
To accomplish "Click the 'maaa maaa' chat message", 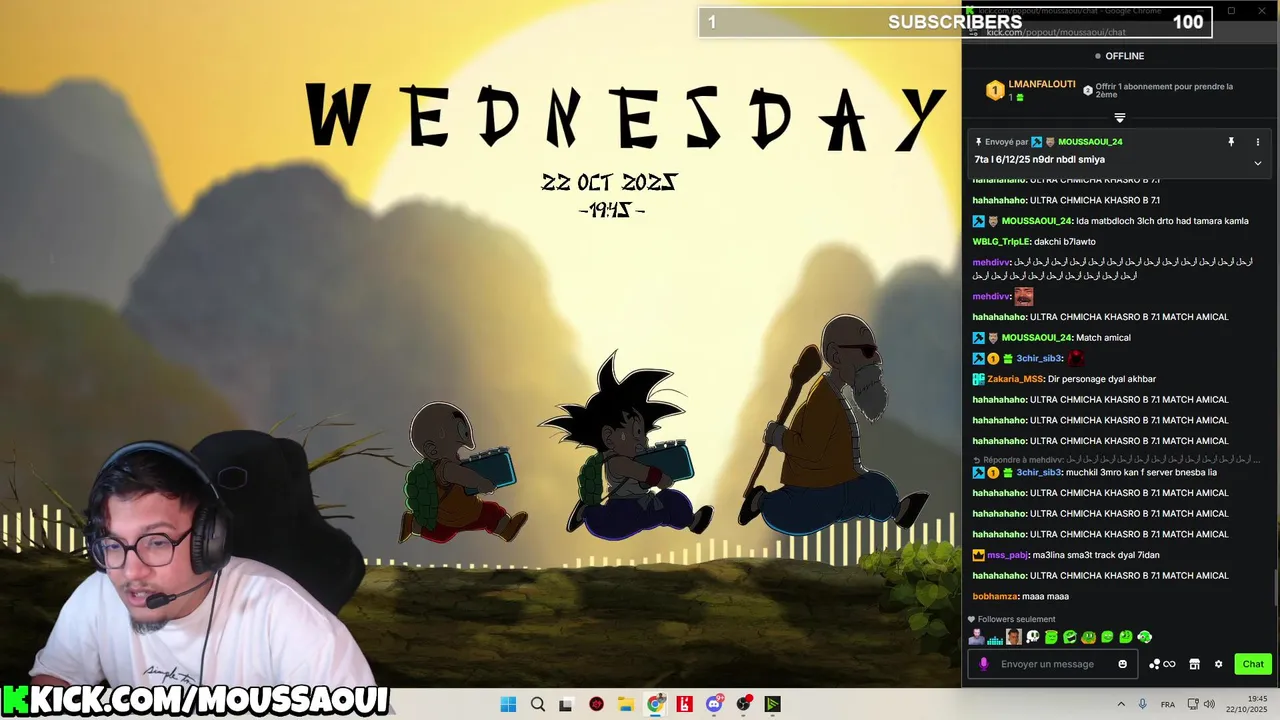I will [1046, 596].
